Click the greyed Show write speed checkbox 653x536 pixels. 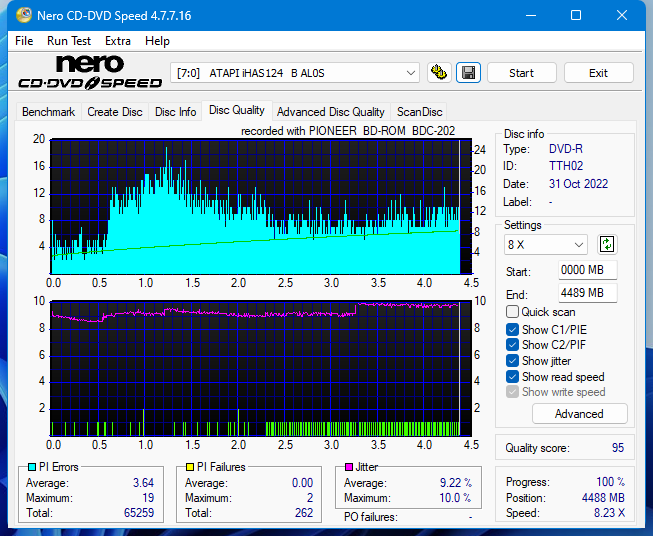tap(512, 392)
